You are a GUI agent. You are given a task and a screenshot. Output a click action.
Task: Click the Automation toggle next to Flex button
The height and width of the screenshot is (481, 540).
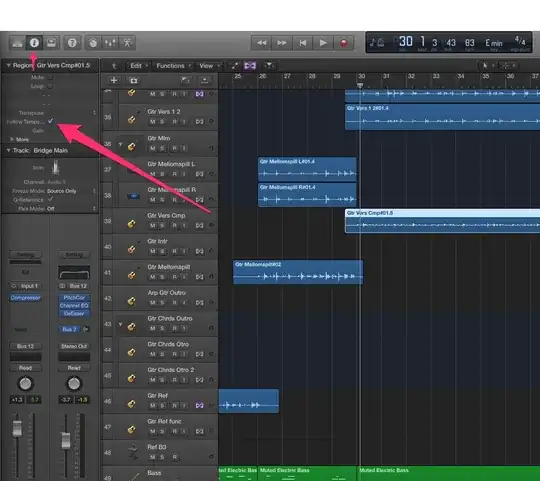click(x=235, y=65)
